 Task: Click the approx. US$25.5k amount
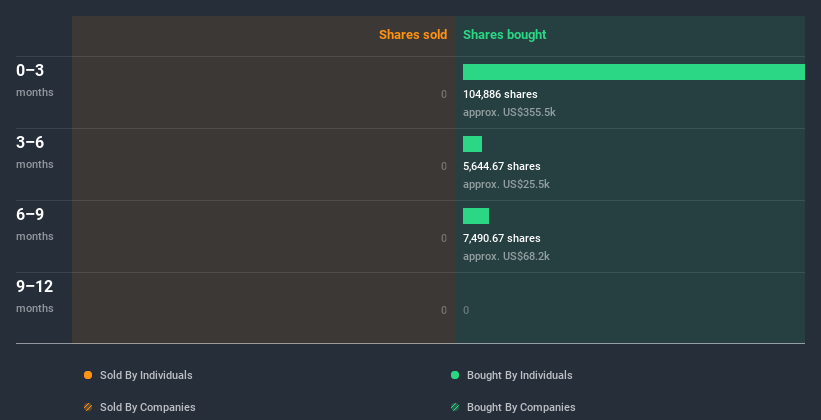pos(506,184)
